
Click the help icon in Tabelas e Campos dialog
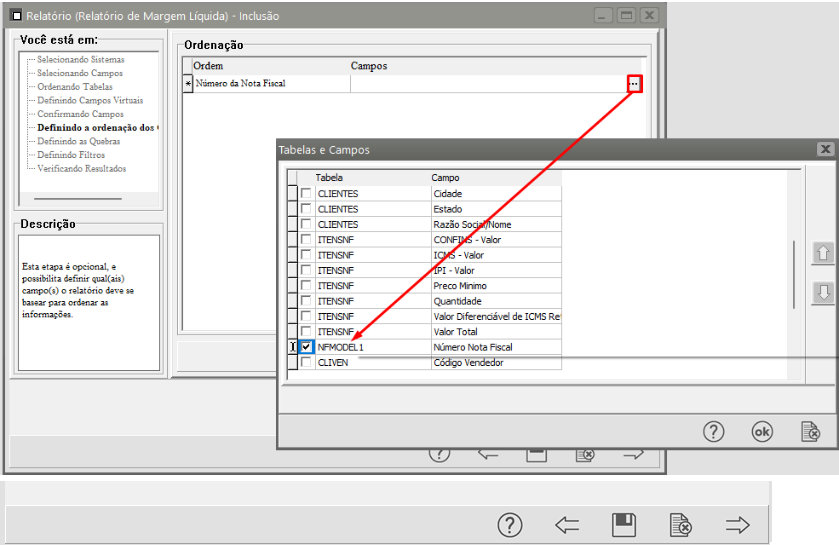click(x=713, y=431)
